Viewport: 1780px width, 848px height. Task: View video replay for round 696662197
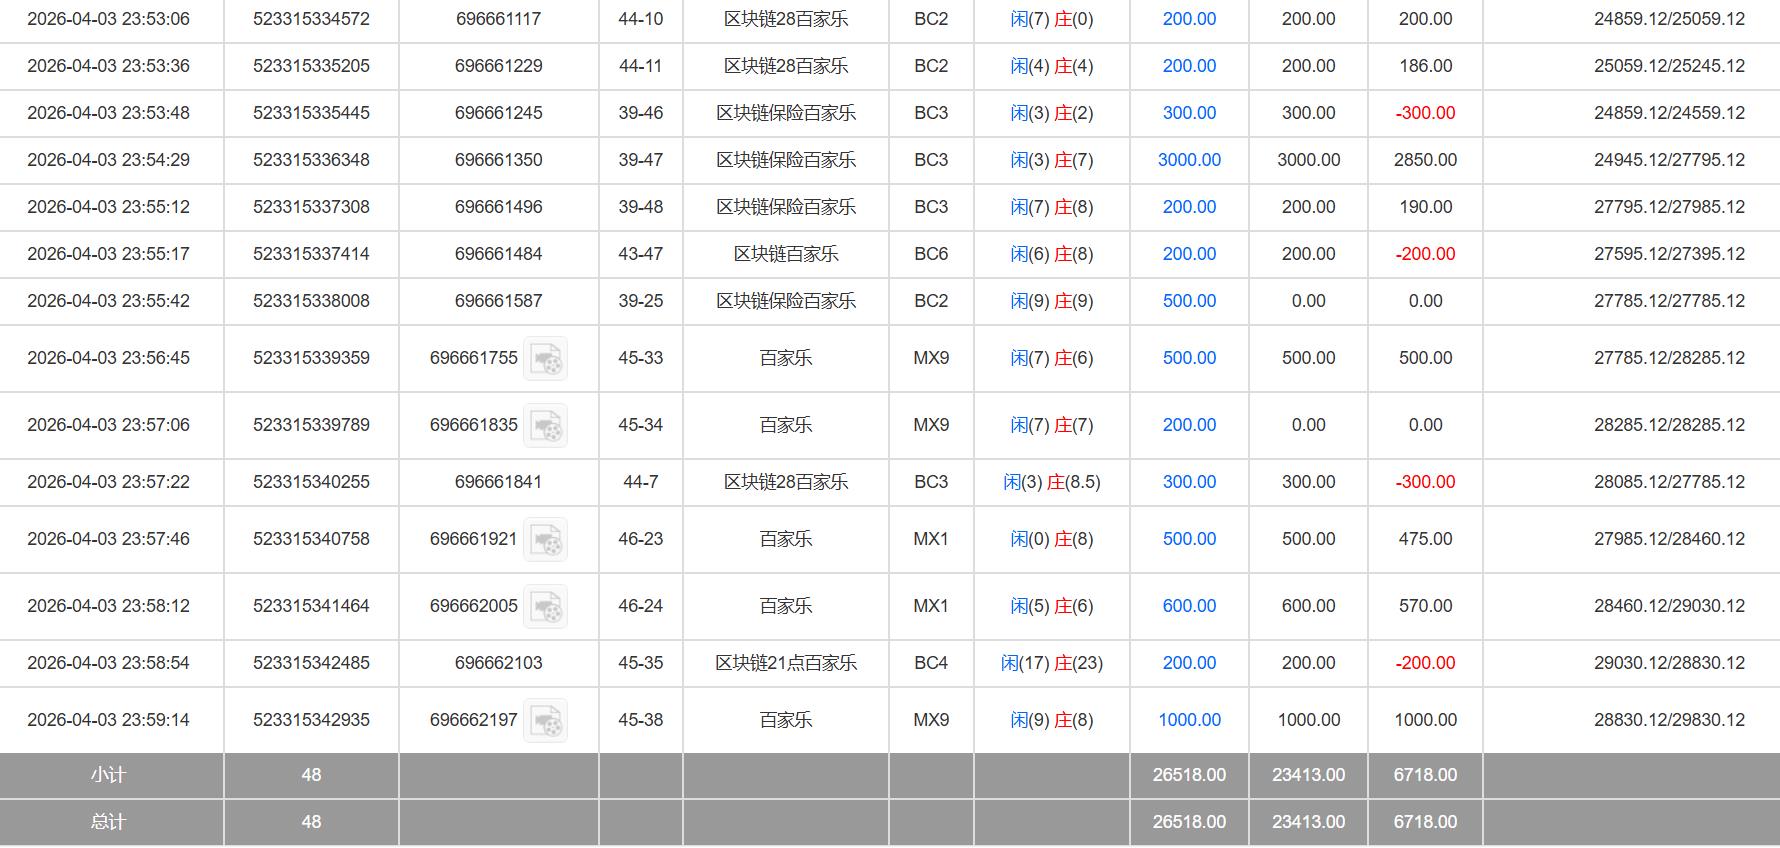pos(546,721)
